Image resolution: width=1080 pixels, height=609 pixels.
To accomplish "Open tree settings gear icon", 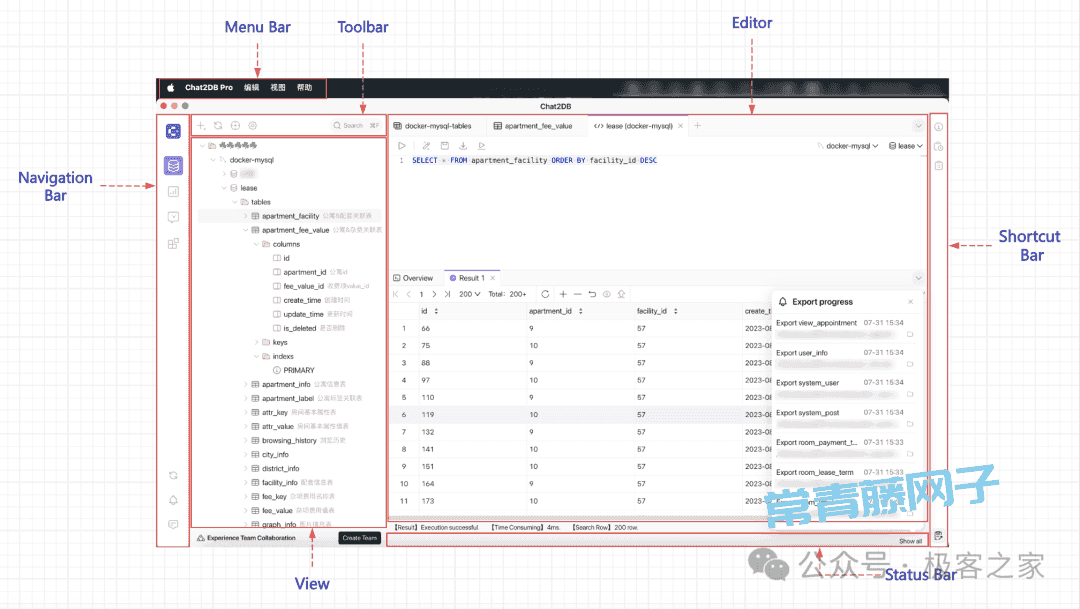I will coord(253,125).
